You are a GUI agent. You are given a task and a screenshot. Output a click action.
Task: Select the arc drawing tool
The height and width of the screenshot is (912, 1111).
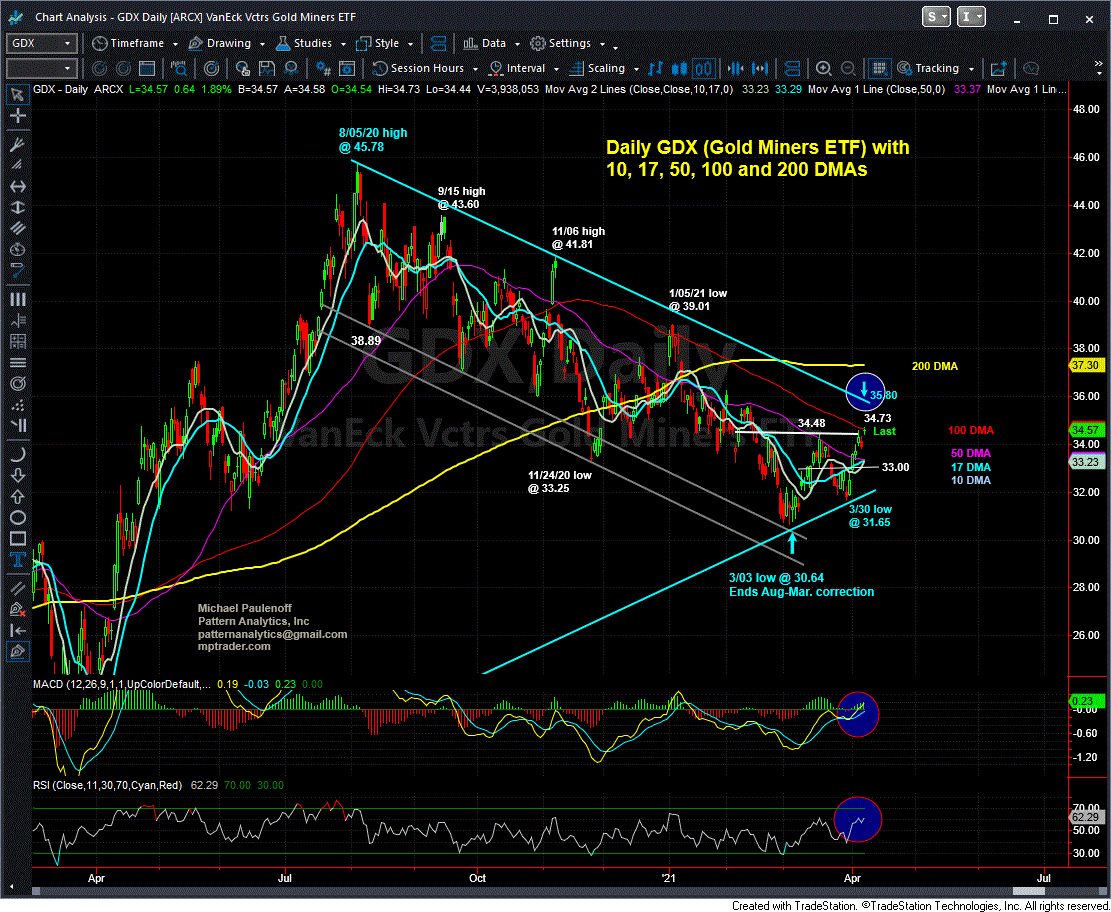coord(18,454)
